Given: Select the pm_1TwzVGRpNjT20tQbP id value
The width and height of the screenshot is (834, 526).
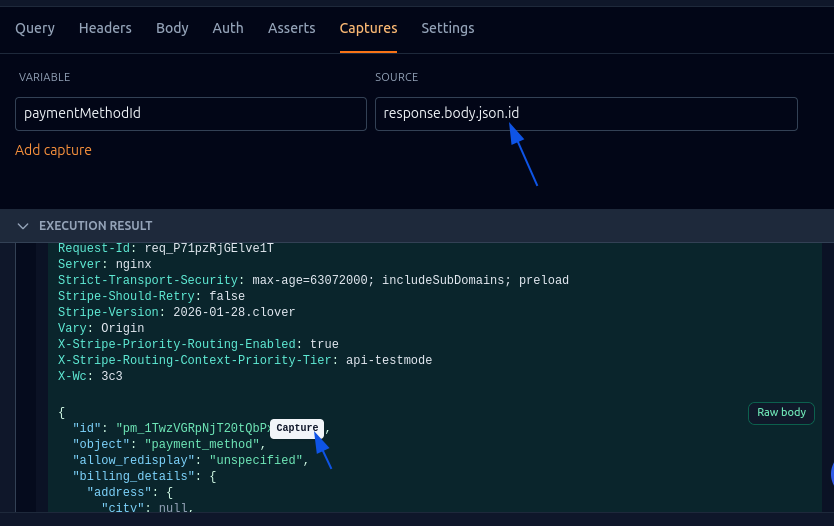Looking at the screenshot, I should pos(194,428).
